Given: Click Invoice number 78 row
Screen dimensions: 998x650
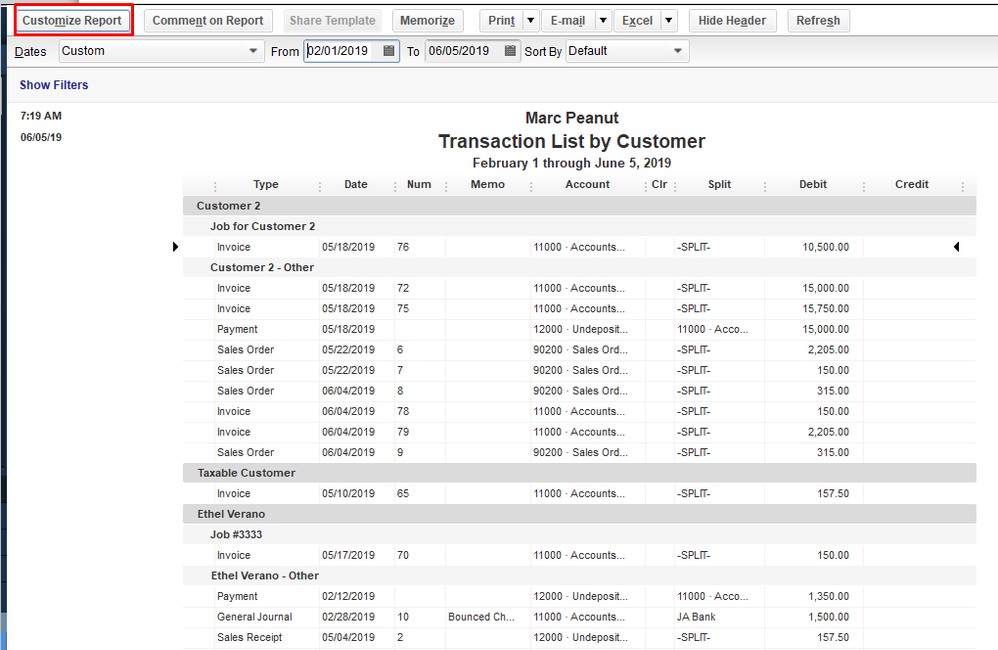Looking at the screenshot, I should tap(579, 411).
